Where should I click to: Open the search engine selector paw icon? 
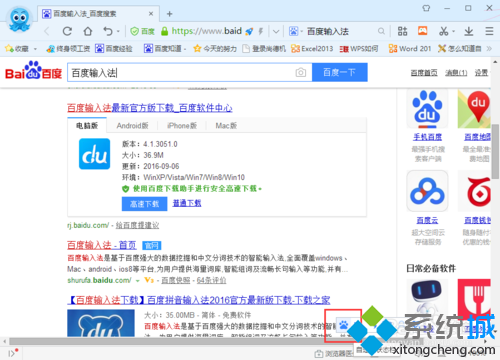pyautogui.click(x=293, y=31)
